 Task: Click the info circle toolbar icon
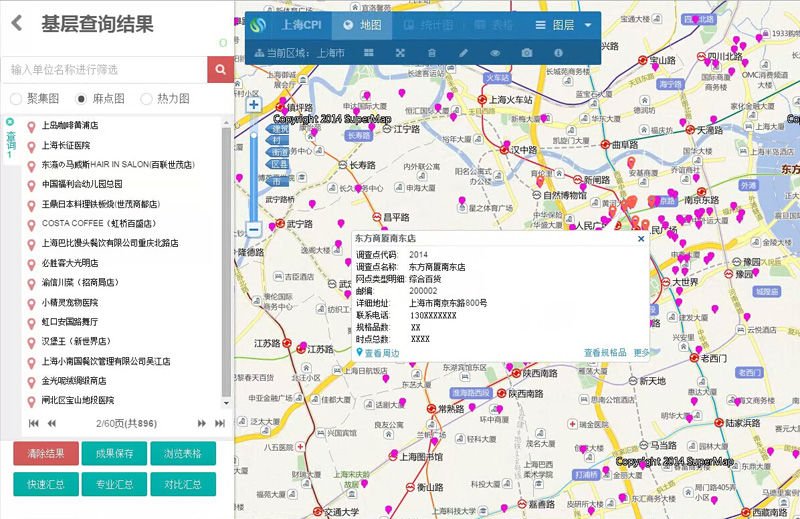click(x=558, y=53)
